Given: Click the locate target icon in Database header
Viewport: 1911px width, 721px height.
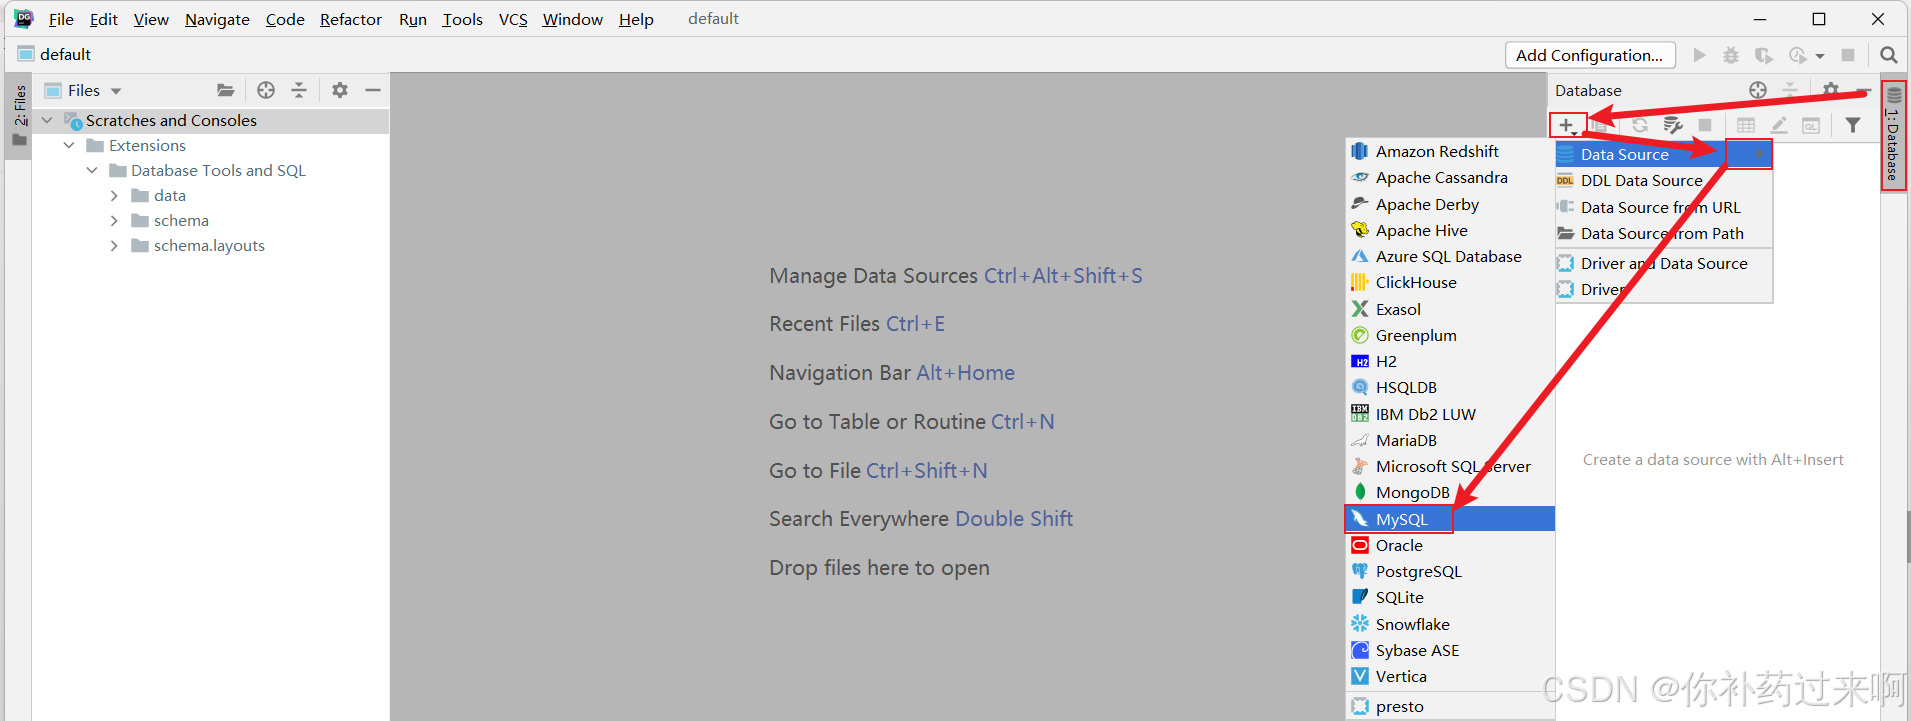Looking at the screenshot, I should [1758, 90].
